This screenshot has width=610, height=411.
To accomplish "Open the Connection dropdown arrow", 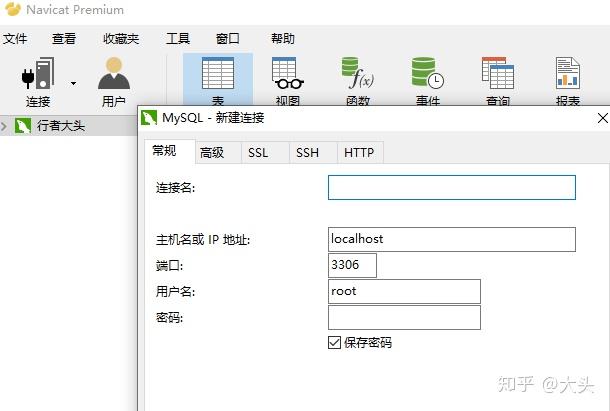I will 73,83.
